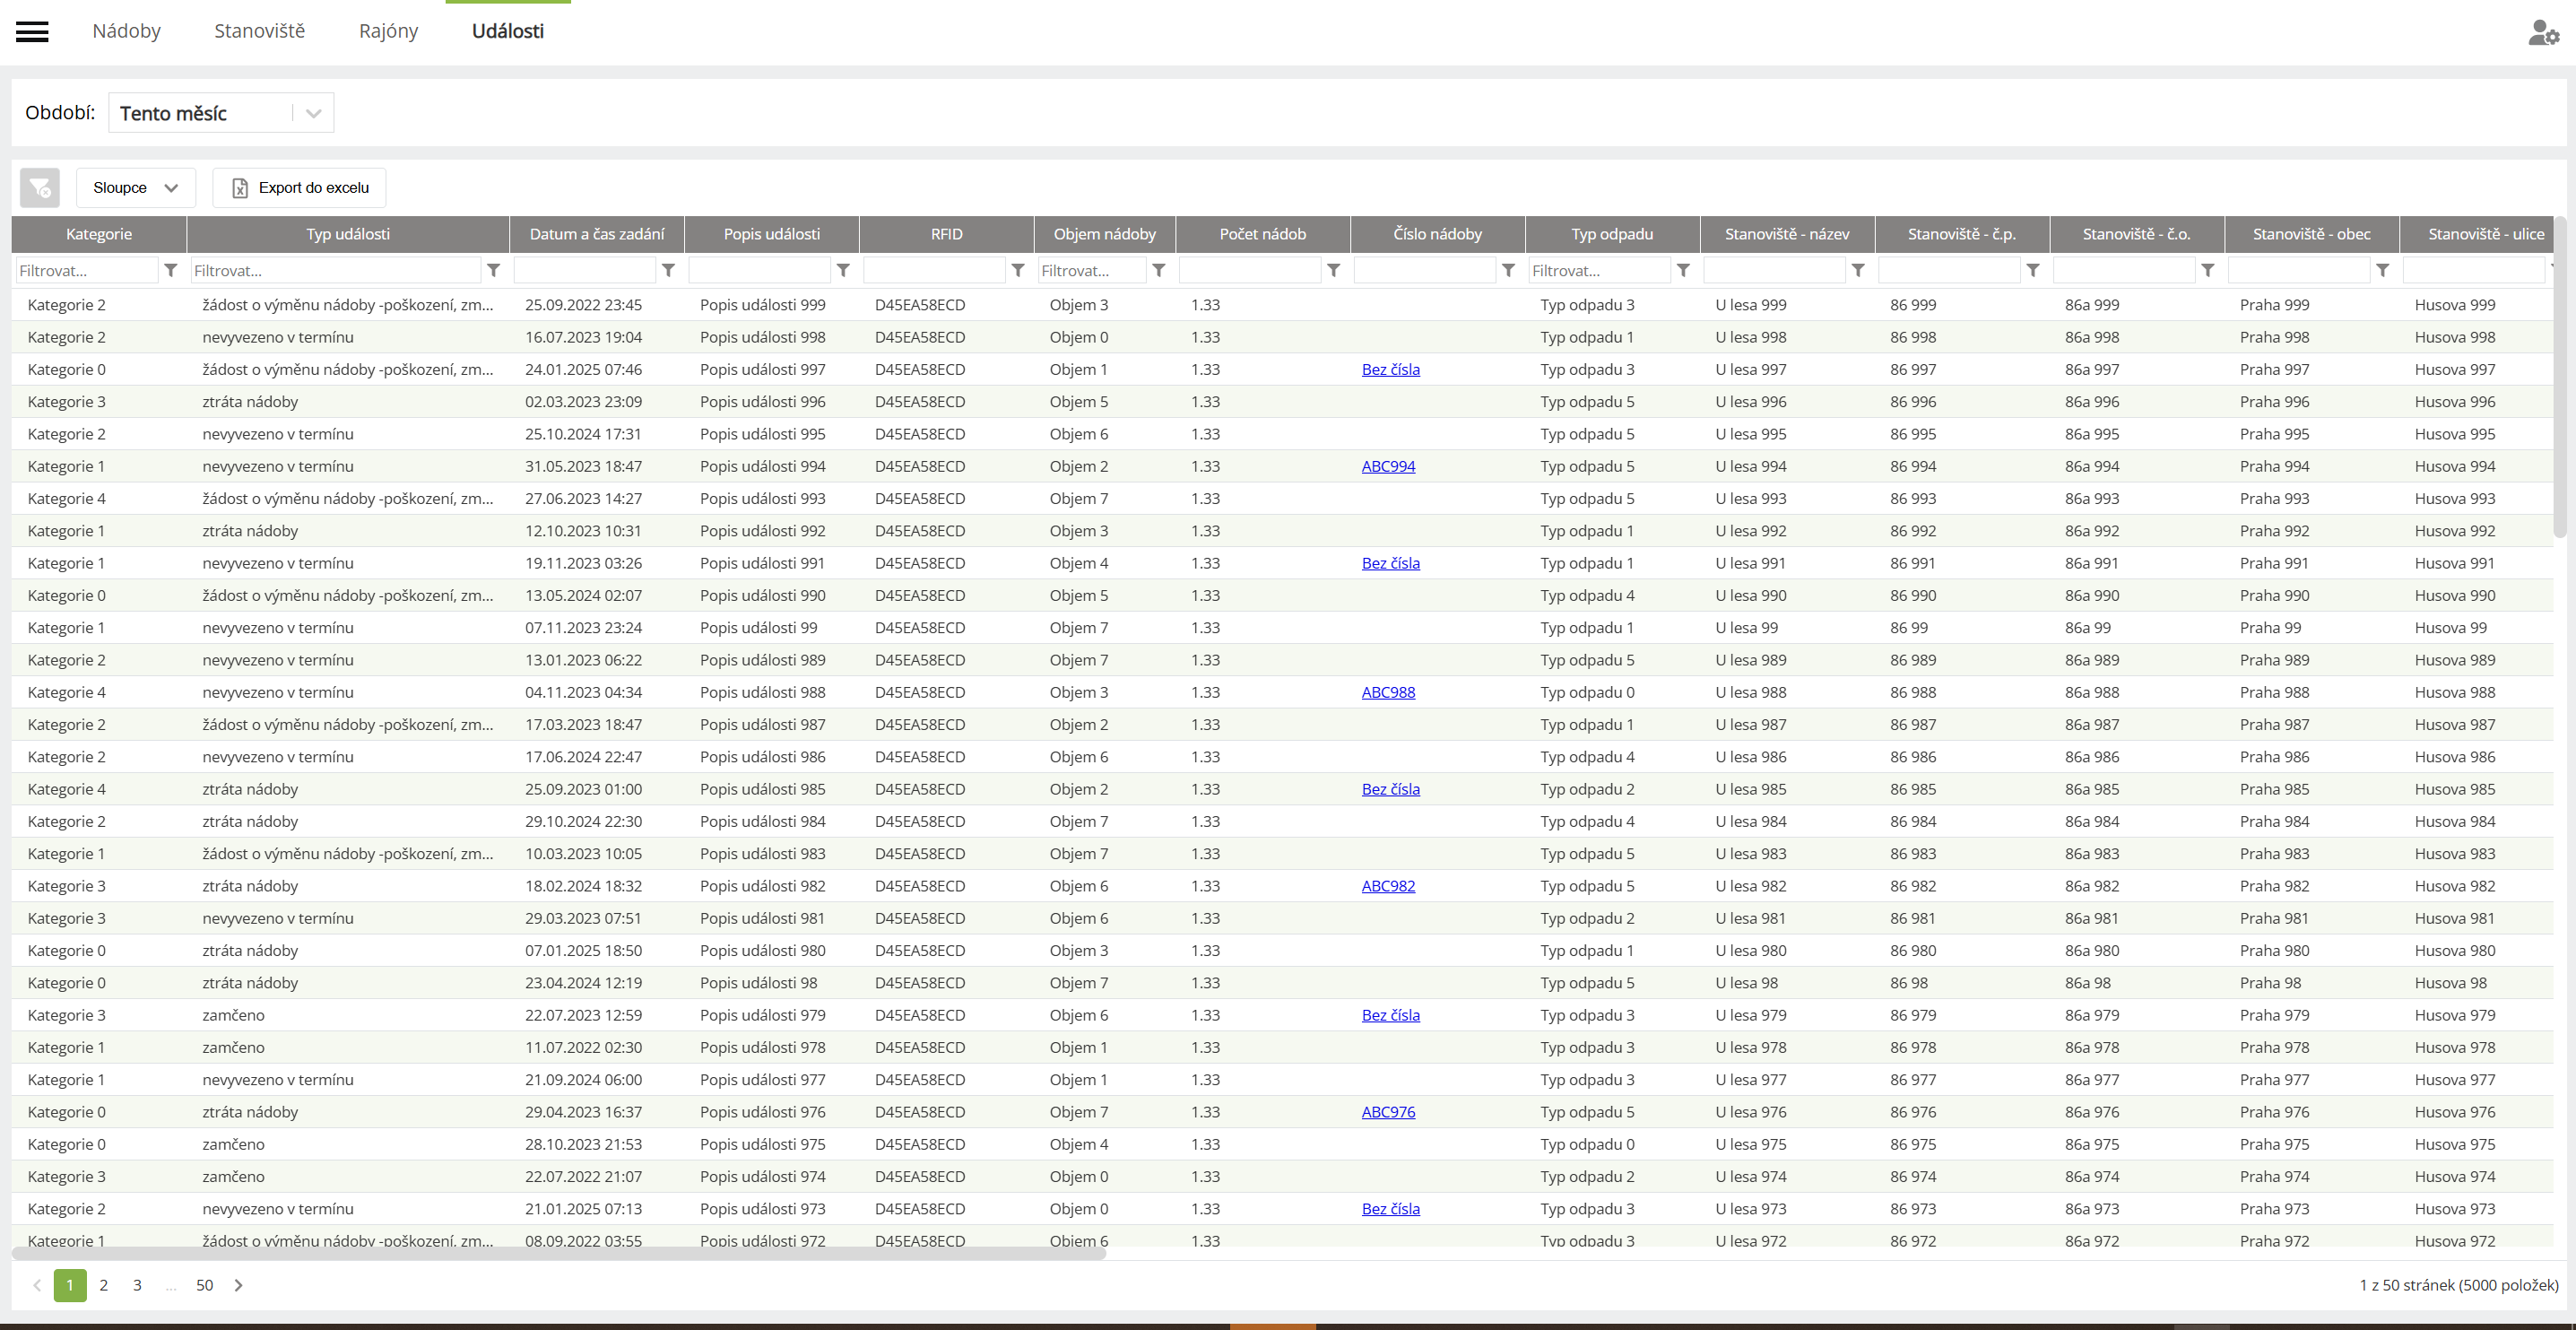Click the Objem nádoby filter input
This screenshot has height=1330, width=2576.
tap(1092, 270)
